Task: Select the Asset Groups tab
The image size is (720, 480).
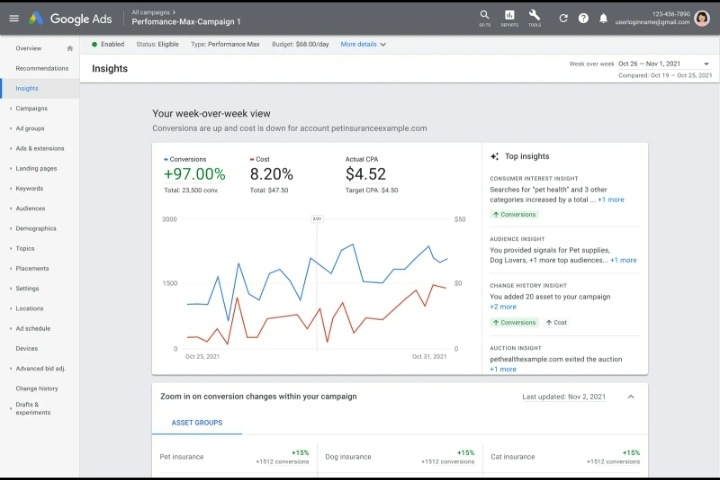Action: [197, 423]
